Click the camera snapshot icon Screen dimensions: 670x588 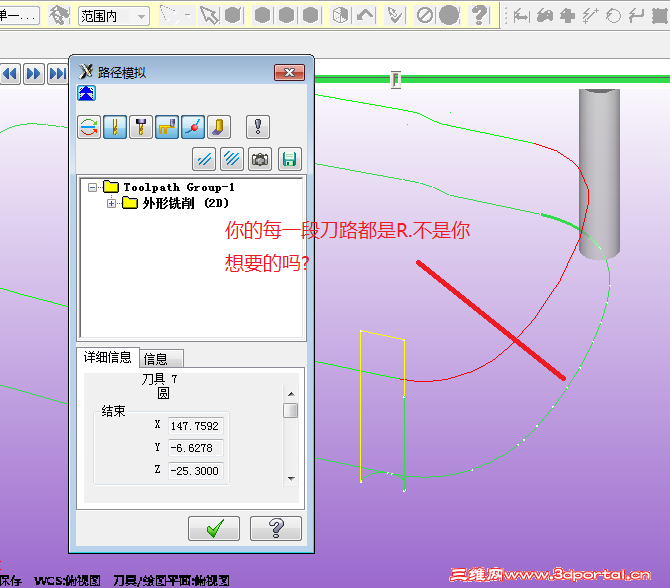(x=260, y=159)
